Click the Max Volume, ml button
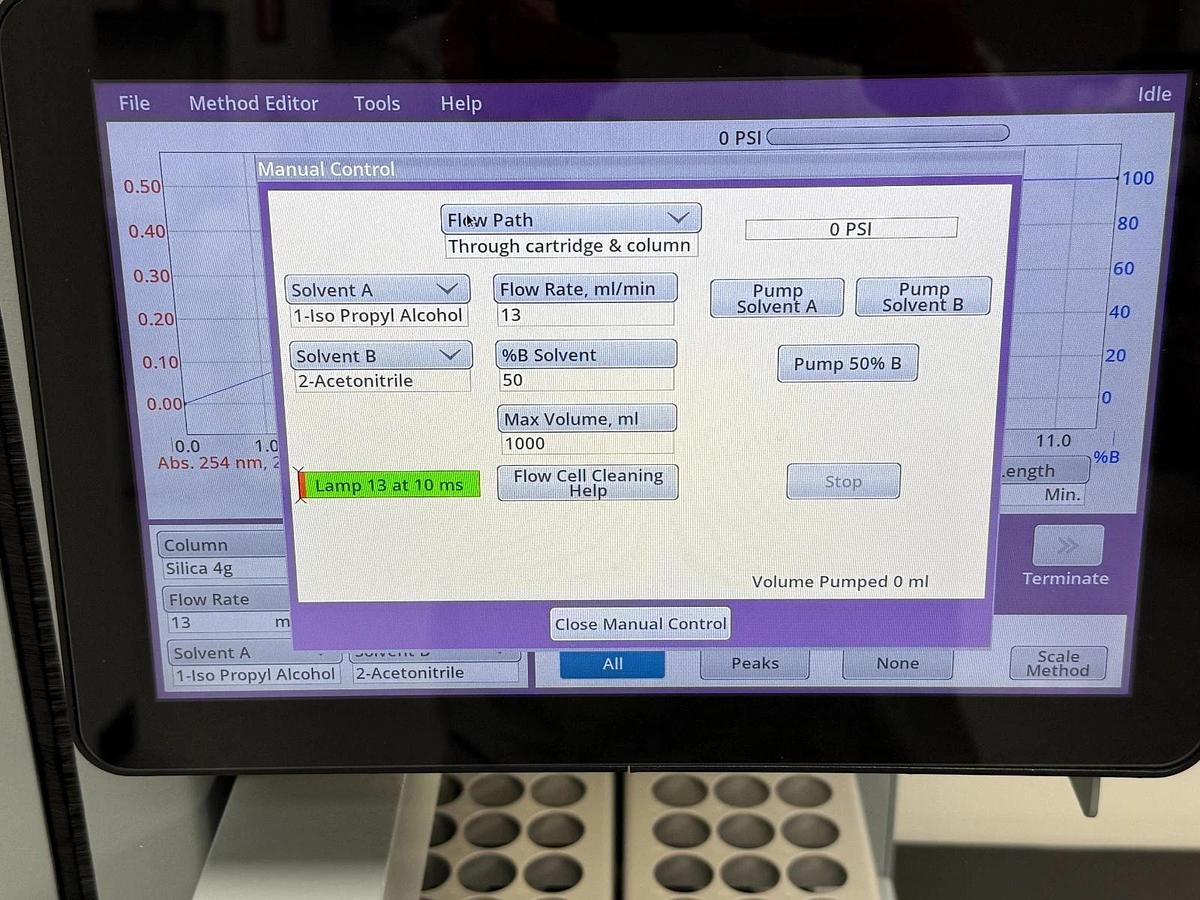The image size is (1200, 900). (x=586, y=419)
